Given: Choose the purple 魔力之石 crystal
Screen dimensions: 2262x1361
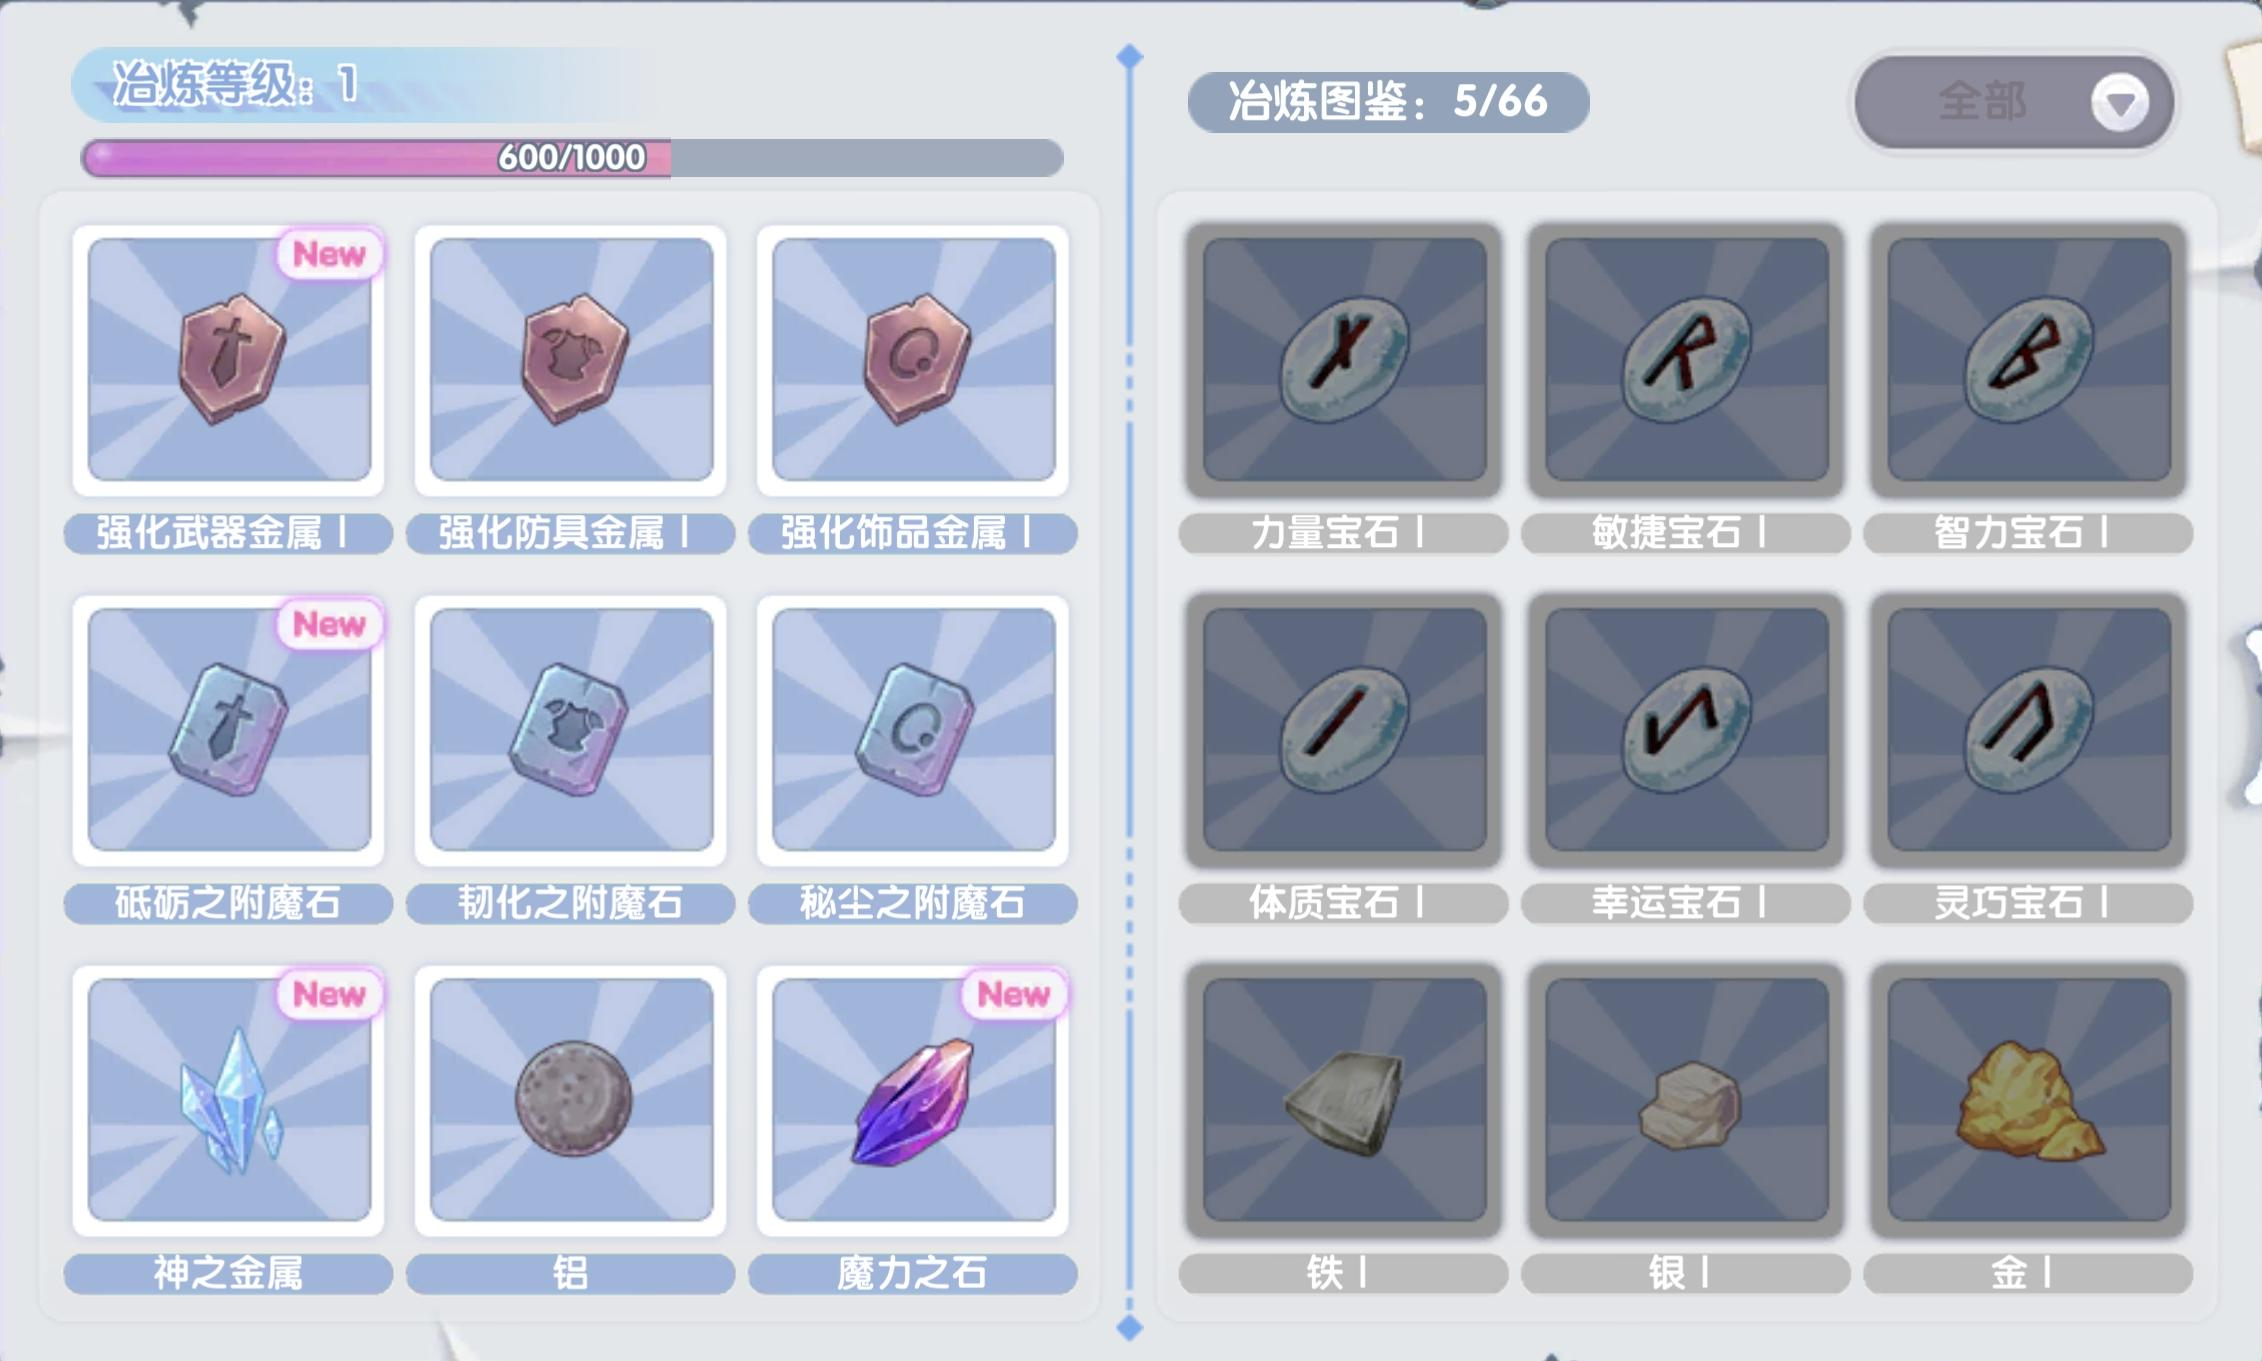Looking at the screenshot, I should pos(913,1100).
